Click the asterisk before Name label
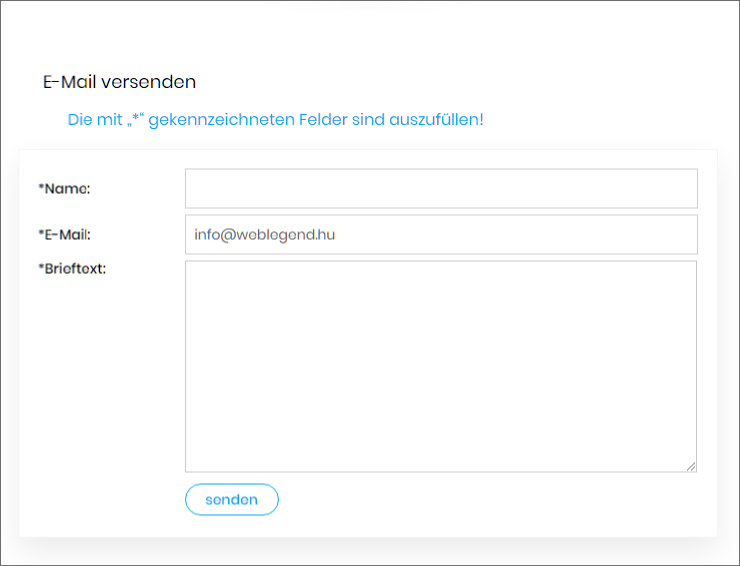Screen dimensions: 740x566 pos(41,187)
